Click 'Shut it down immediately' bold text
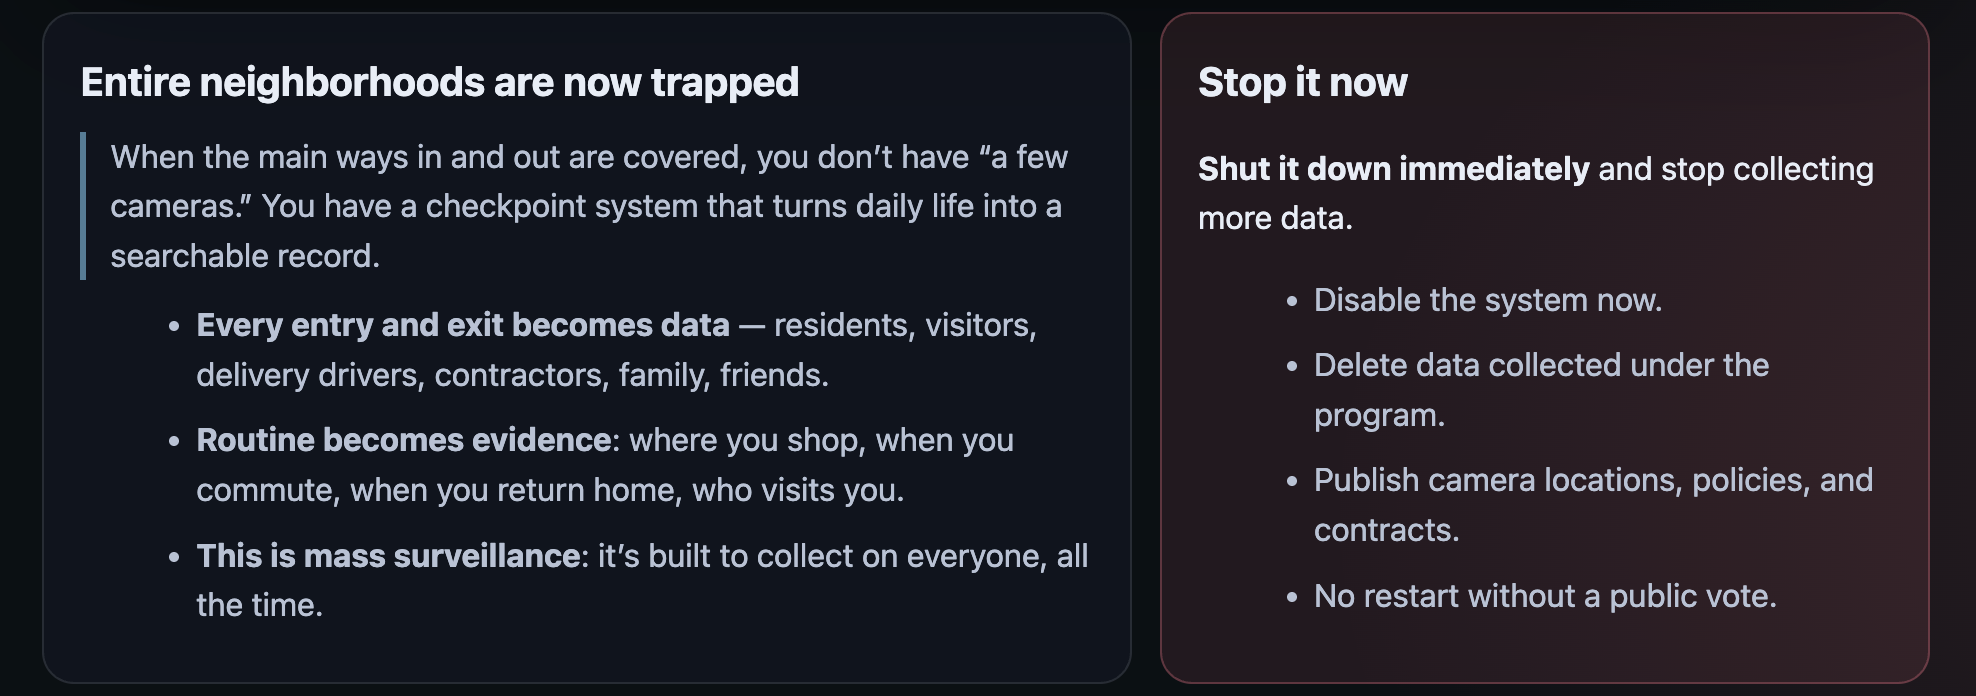The width and height of the screenshot is (1976, 696). [1393, 169]
